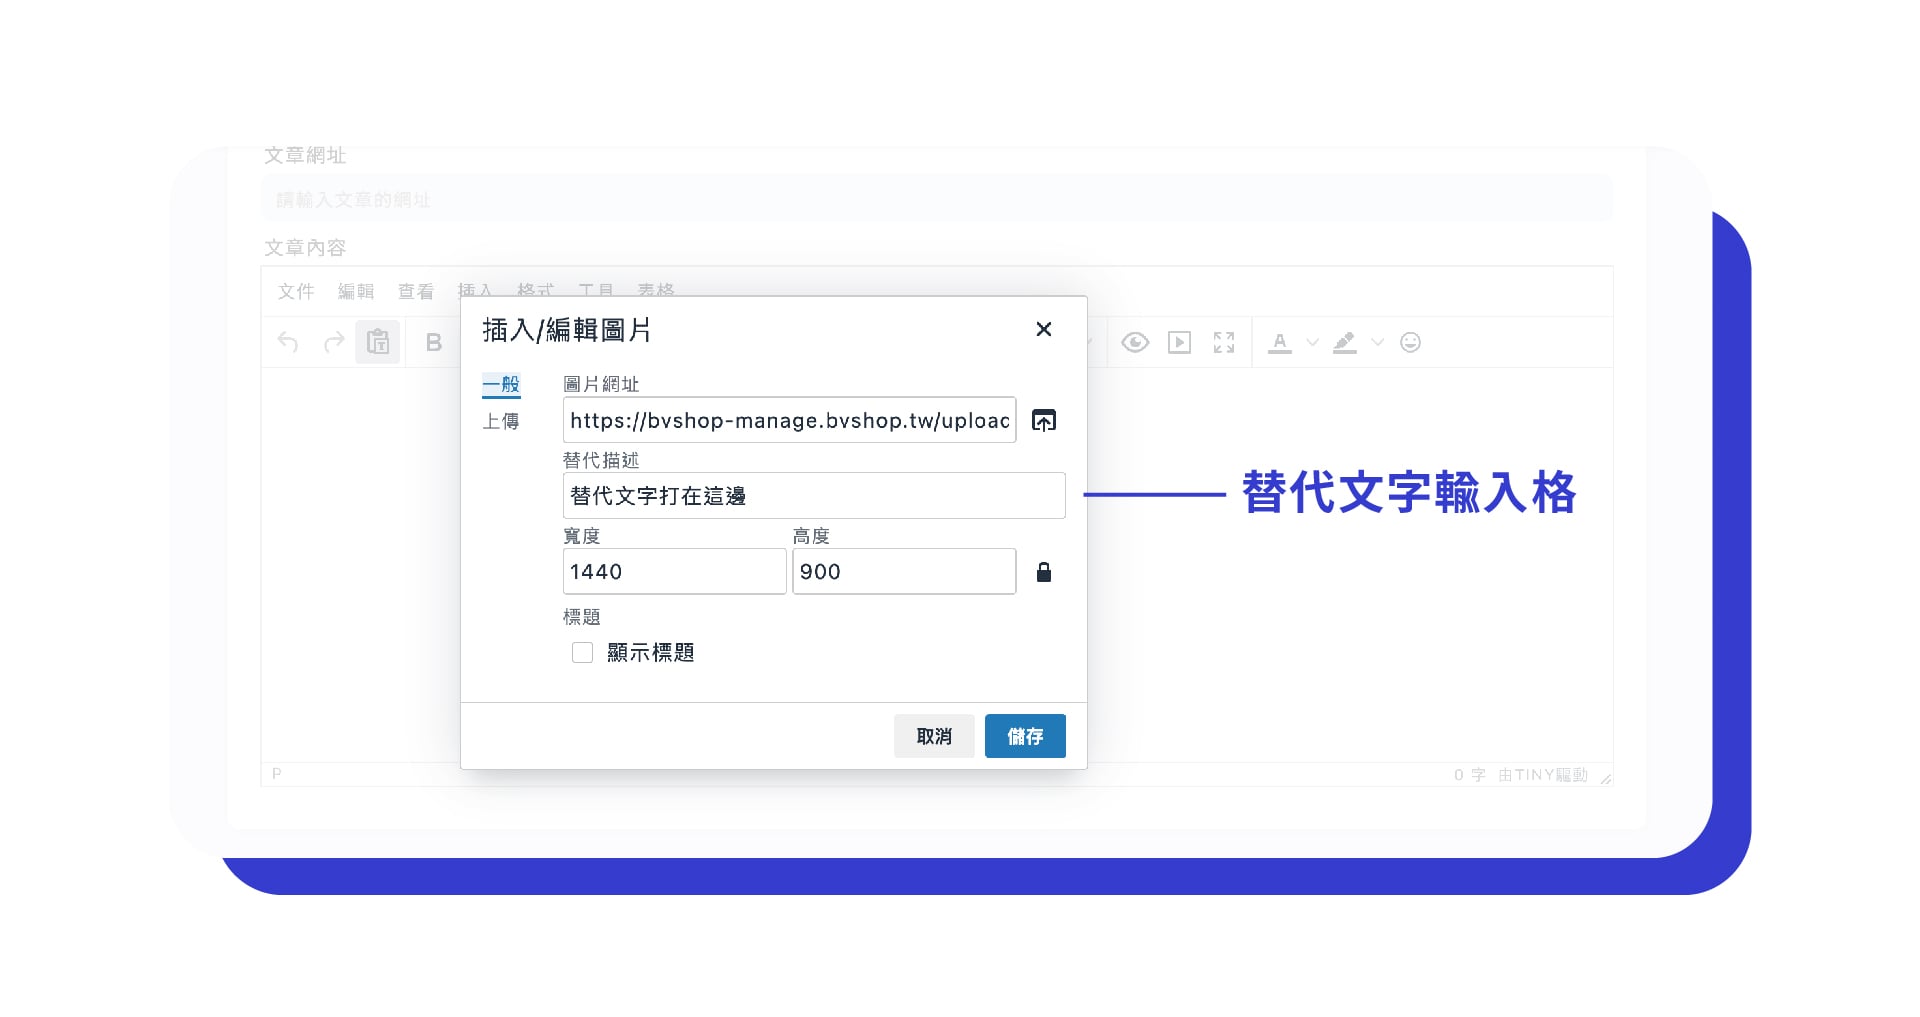
Task: Click the insert media play icon
Action: pos(1180,343)
